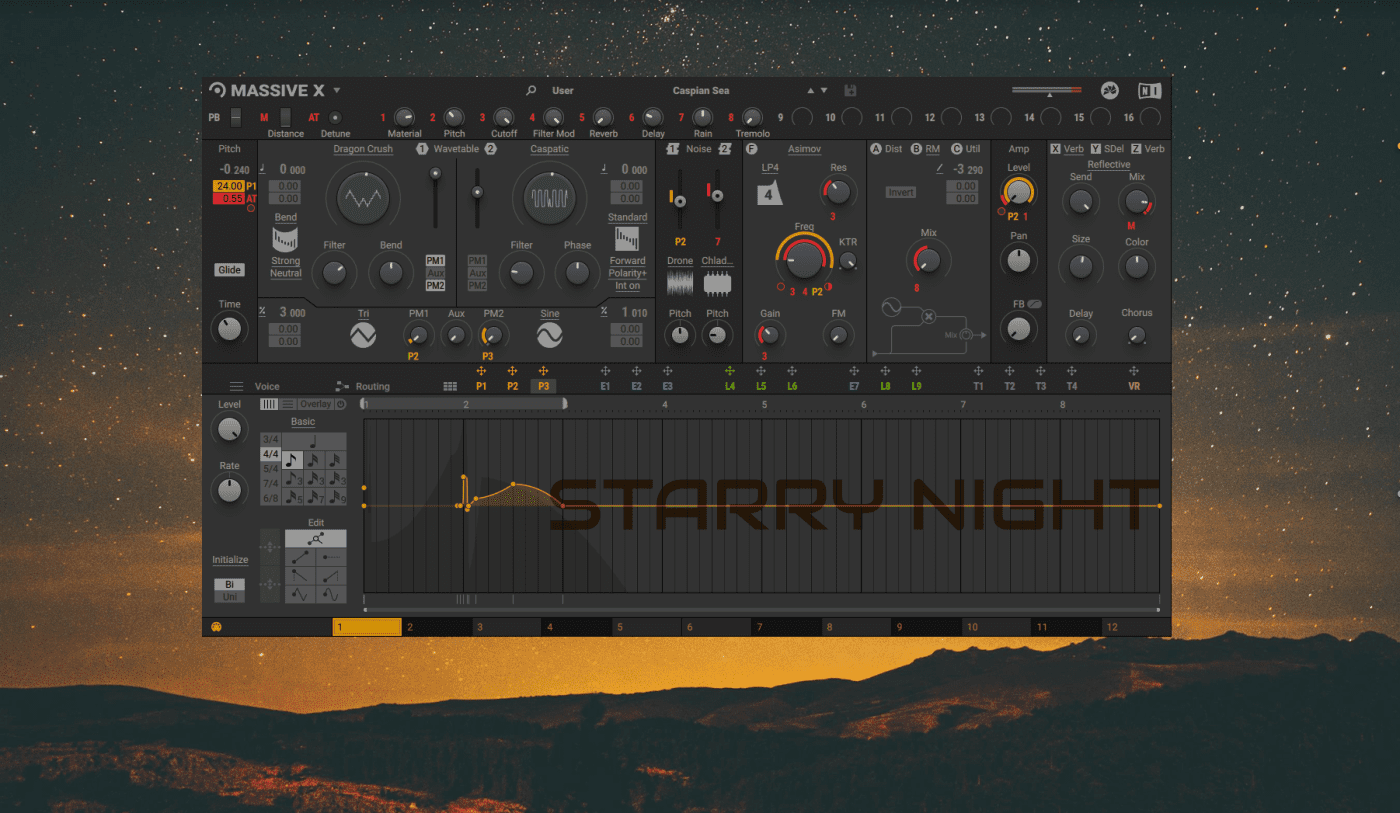This screenshot has width=1400, height=813.
Task: Click the Standard mode shape icon
Action: tap(627, 239)
